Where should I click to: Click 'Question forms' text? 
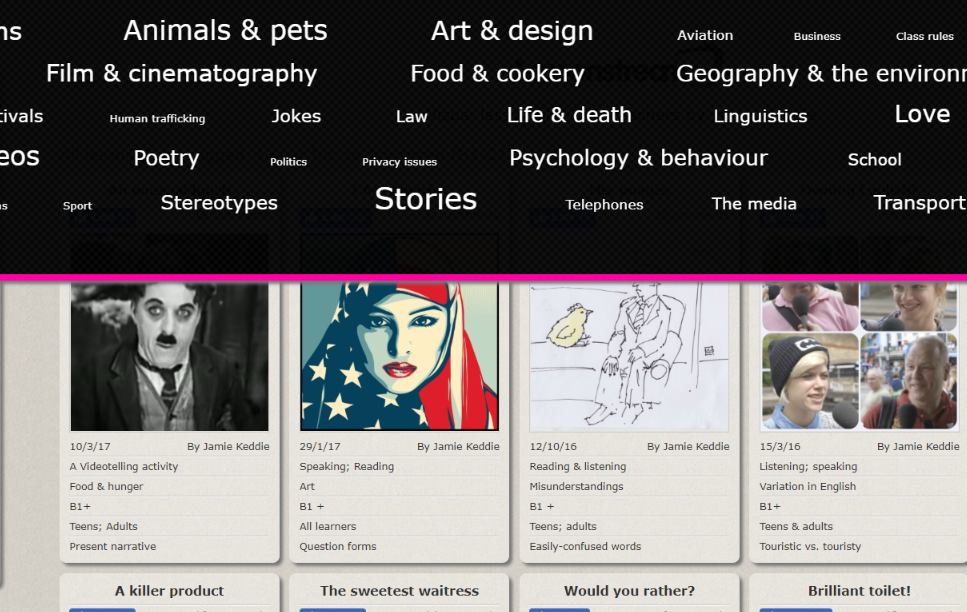[x=338, y=547]
